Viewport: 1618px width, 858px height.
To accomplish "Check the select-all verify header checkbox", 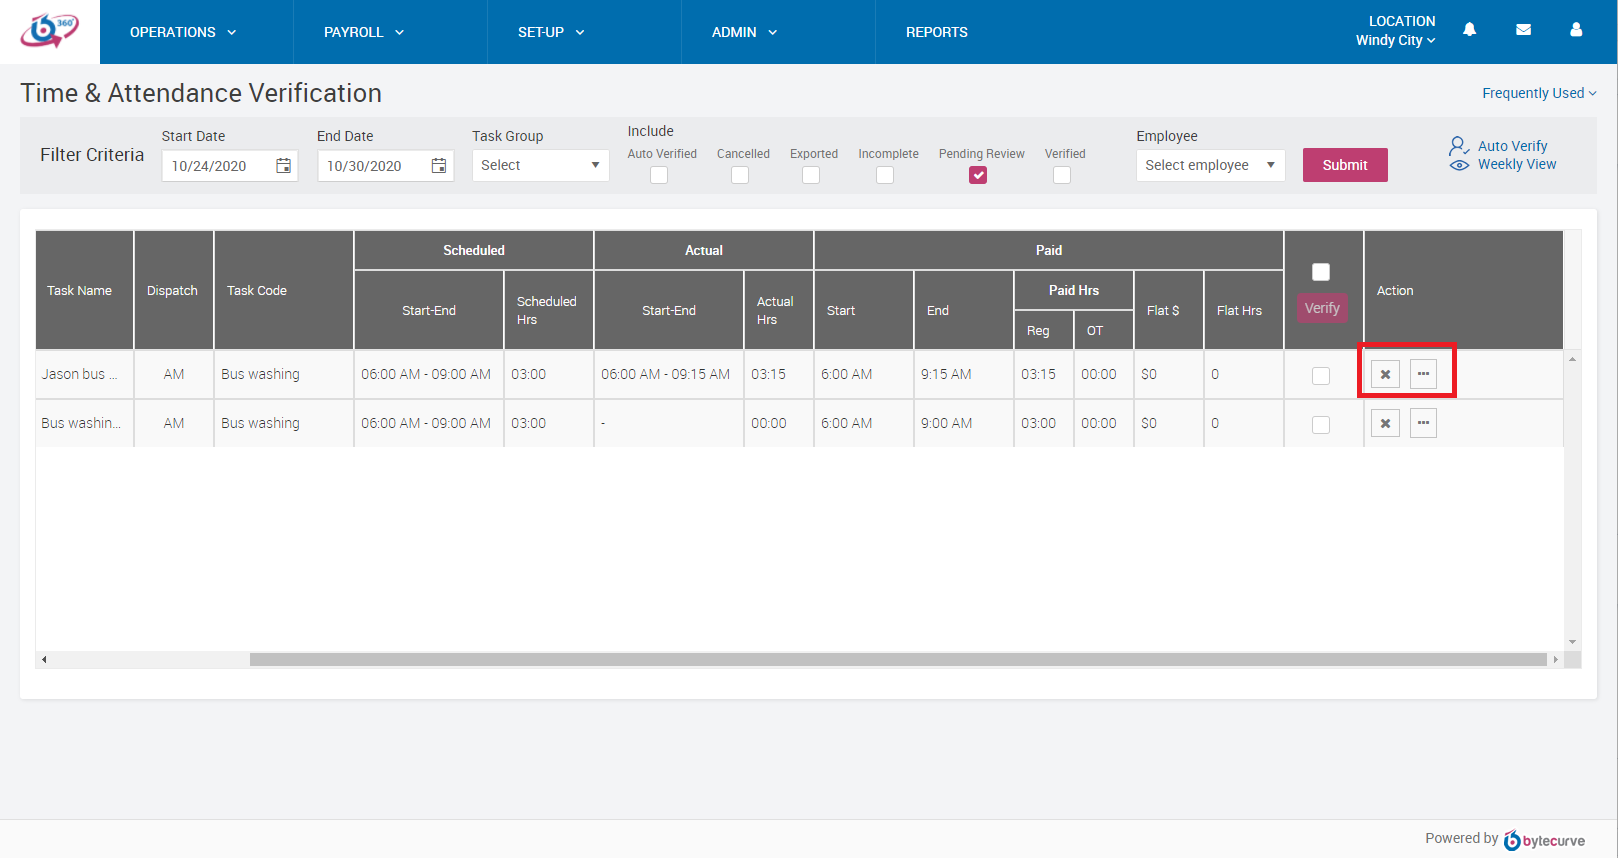I will click(x=1321, y=272).
